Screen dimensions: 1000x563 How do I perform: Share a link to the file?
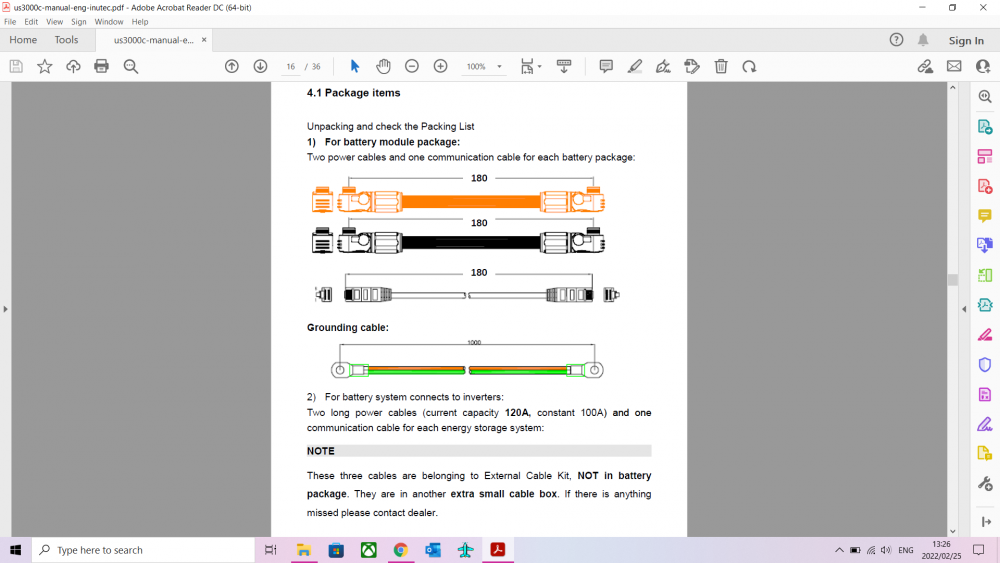(x=925, y=66)
